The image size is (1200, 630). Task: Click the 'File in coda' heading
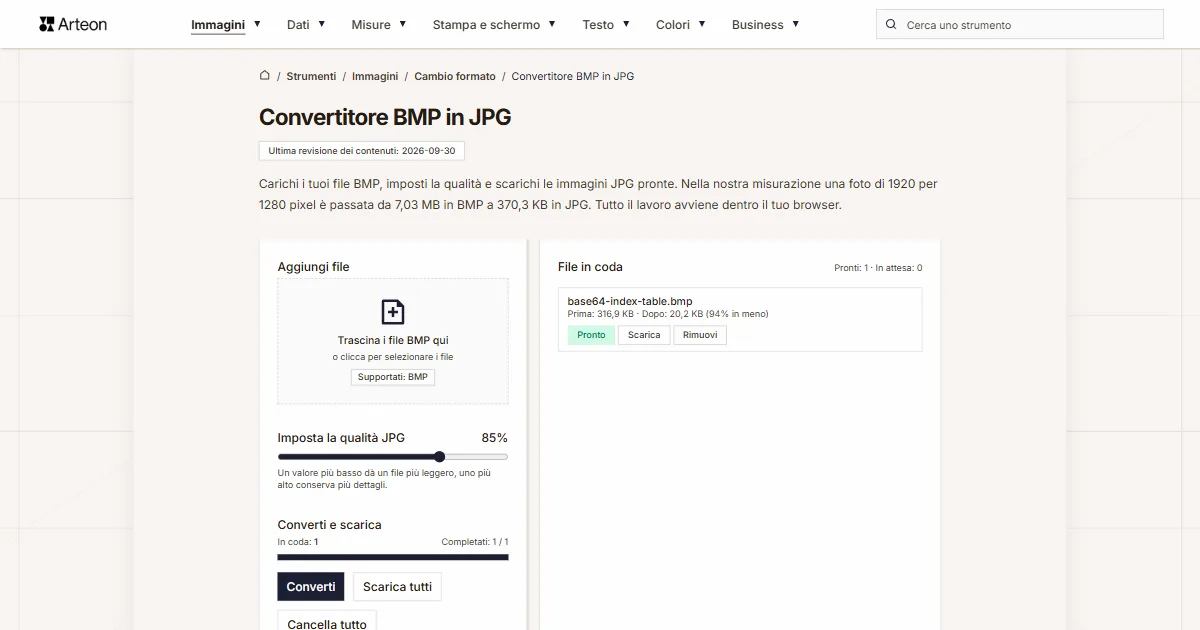pos(590,267)
